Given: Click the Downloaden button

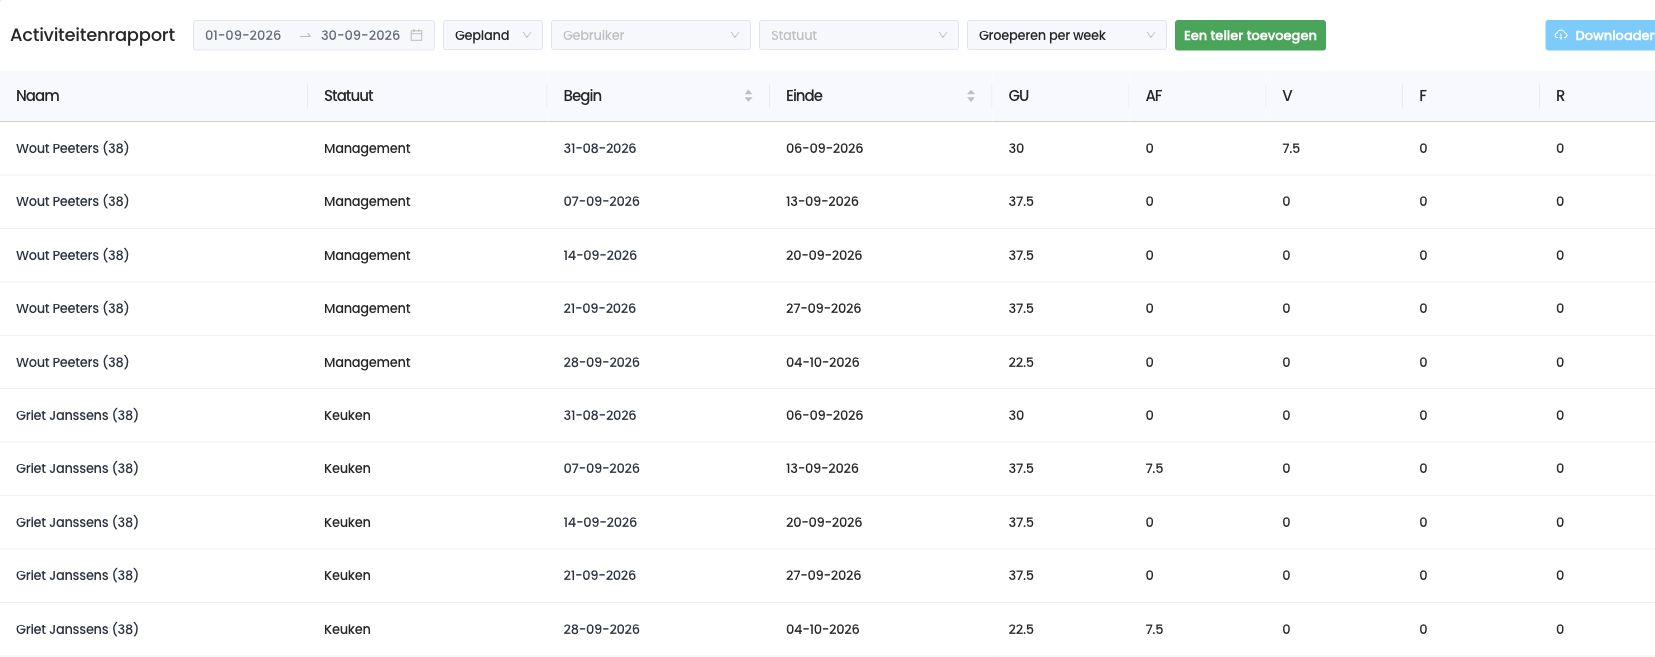Looking at the screenshot, I should pyautogui.click(x=1600, y=35).
